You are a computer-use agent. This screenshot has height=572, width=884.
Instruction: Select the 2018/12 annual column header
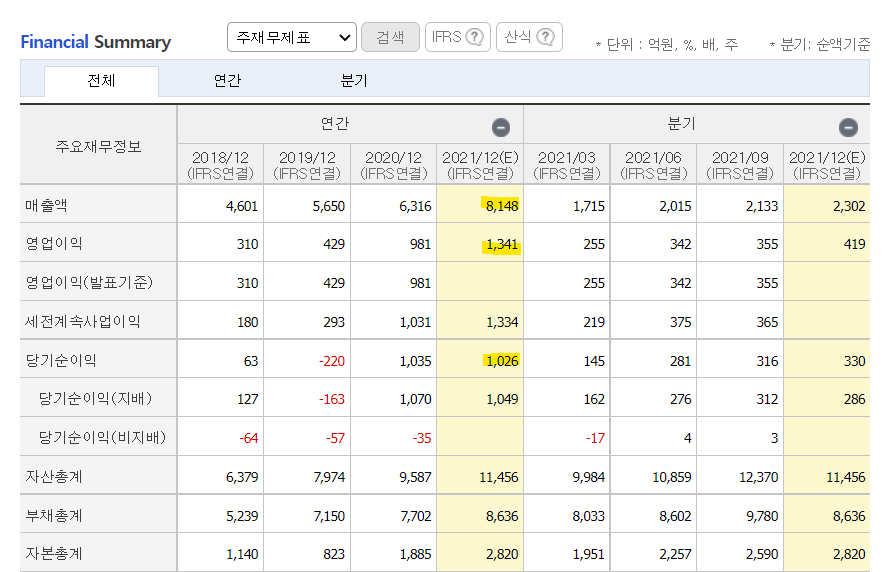coord(220,165)
